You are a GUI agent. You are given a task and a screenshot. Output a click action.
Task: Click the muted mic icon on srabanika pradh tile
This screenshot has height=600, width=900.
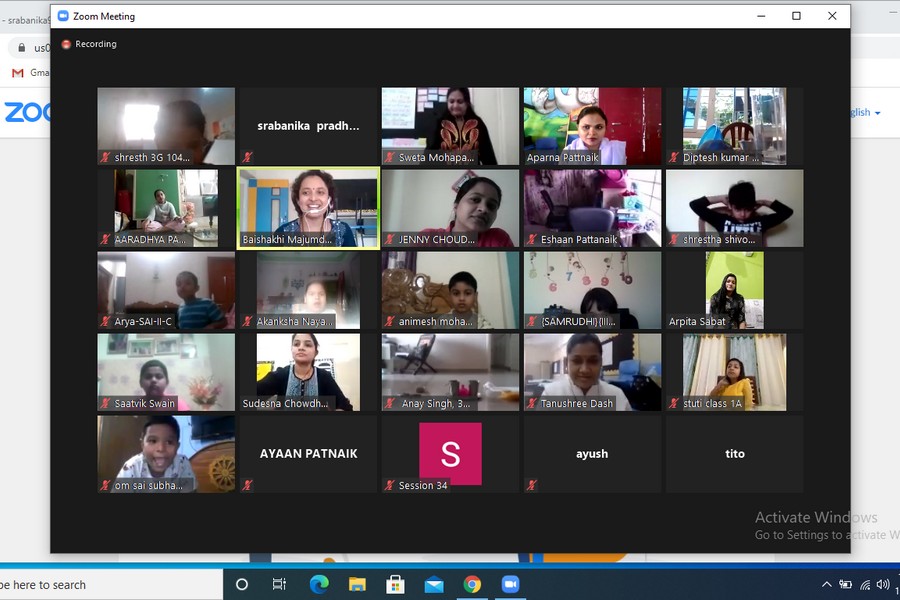247,158
